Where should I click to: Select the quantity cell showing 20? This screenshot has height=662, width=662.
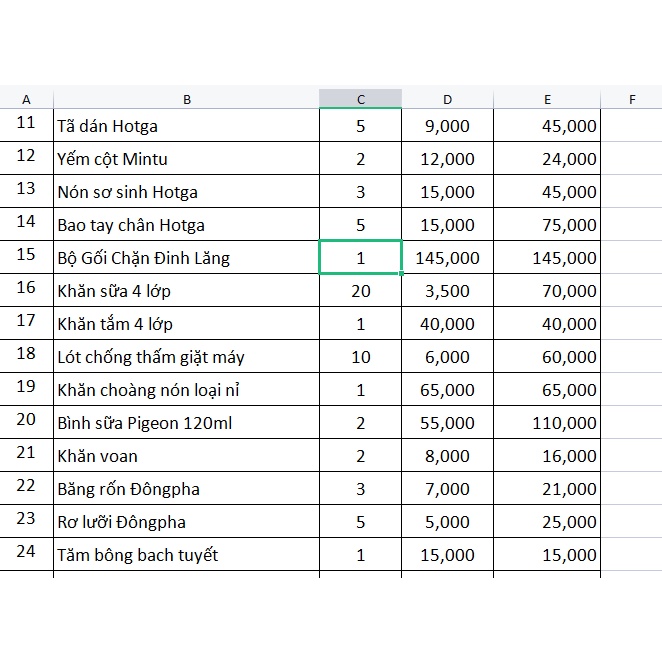[361, 291]
